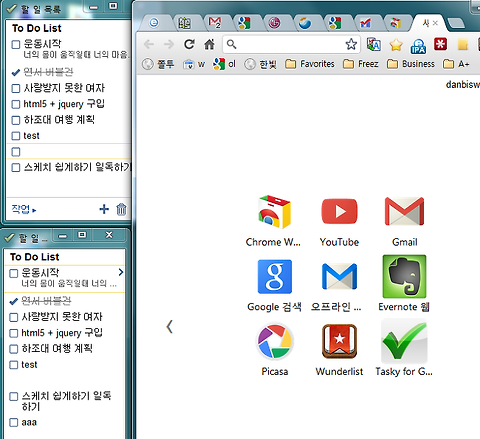This screenshot has height=439, width=480.
Task: Select 스케치 쉽게하기 task text in bottom list
Action: (x=66, y=401)
